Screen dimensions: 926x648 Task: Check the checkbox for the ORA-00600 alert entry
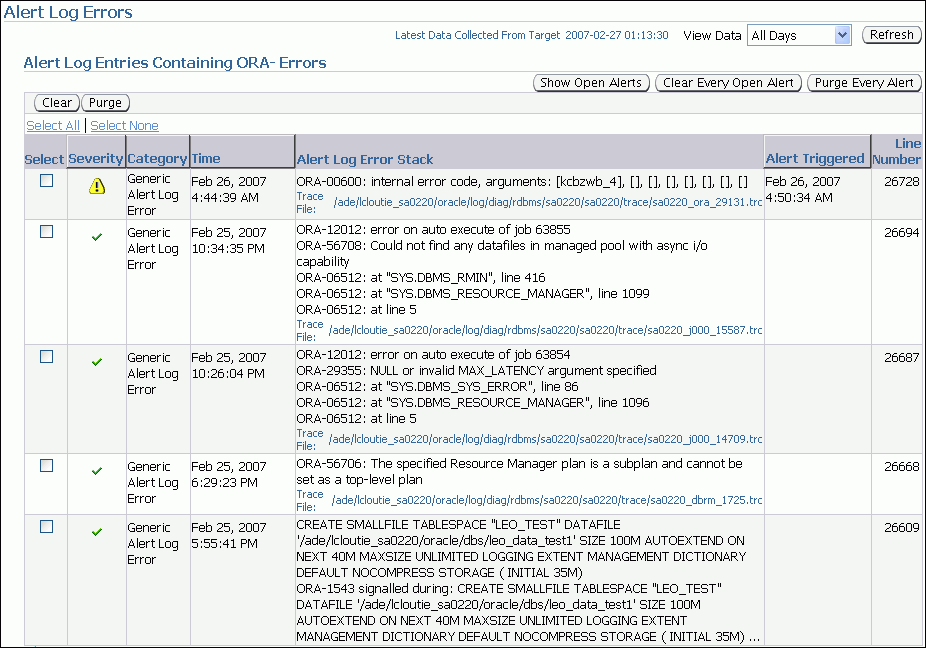pos(44,178)
